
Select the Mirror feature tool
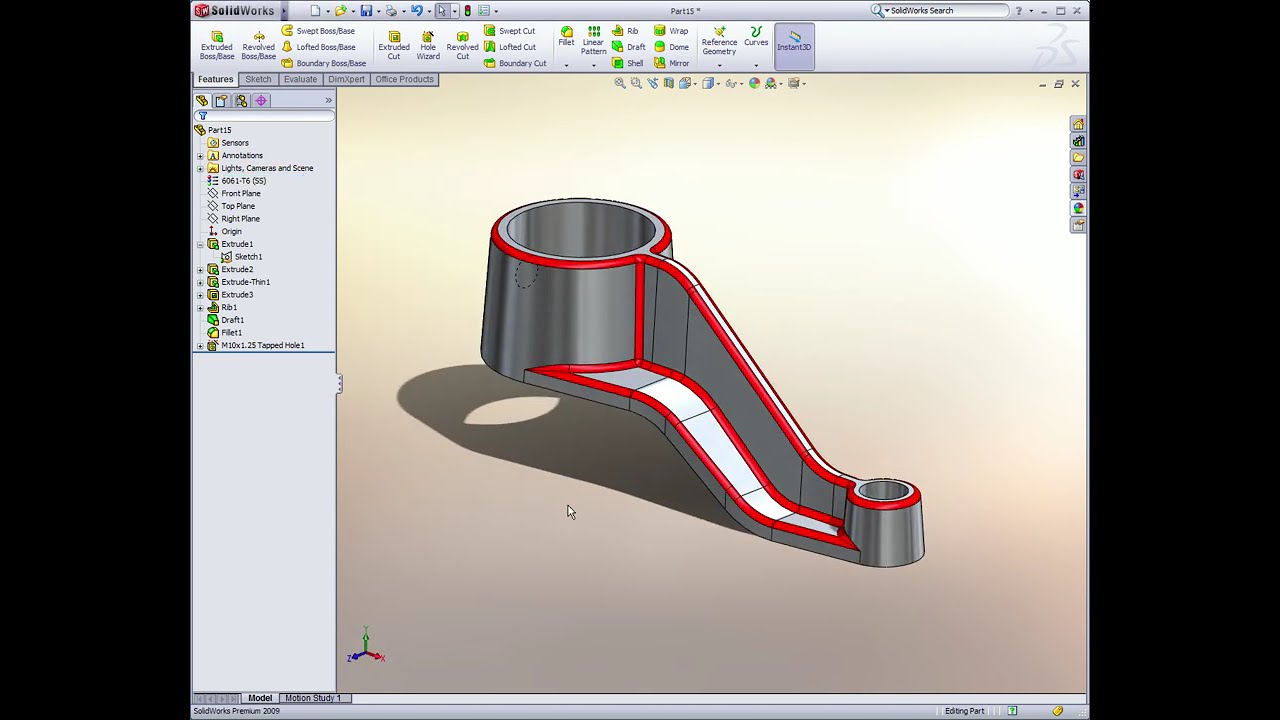pyautogui.click(x=672, y=63)
